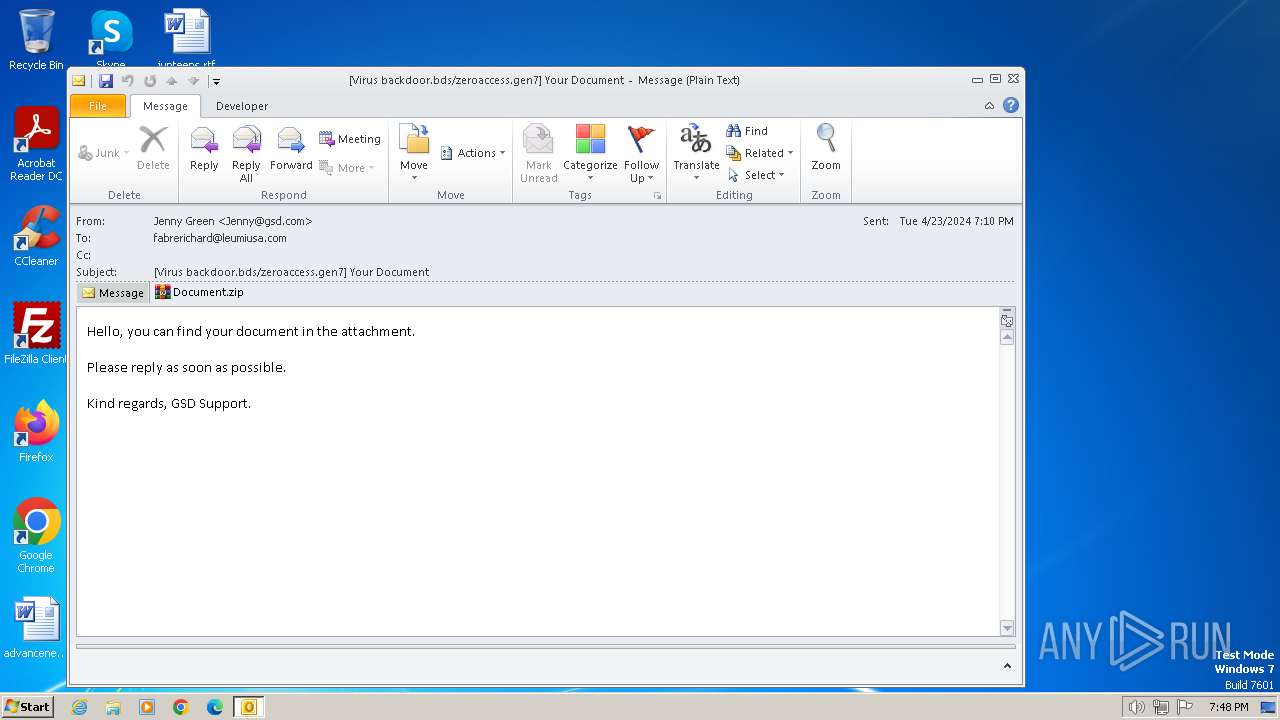
Task: Select the Acrobat Reader DC shortcut
Action: pos(36,144)
